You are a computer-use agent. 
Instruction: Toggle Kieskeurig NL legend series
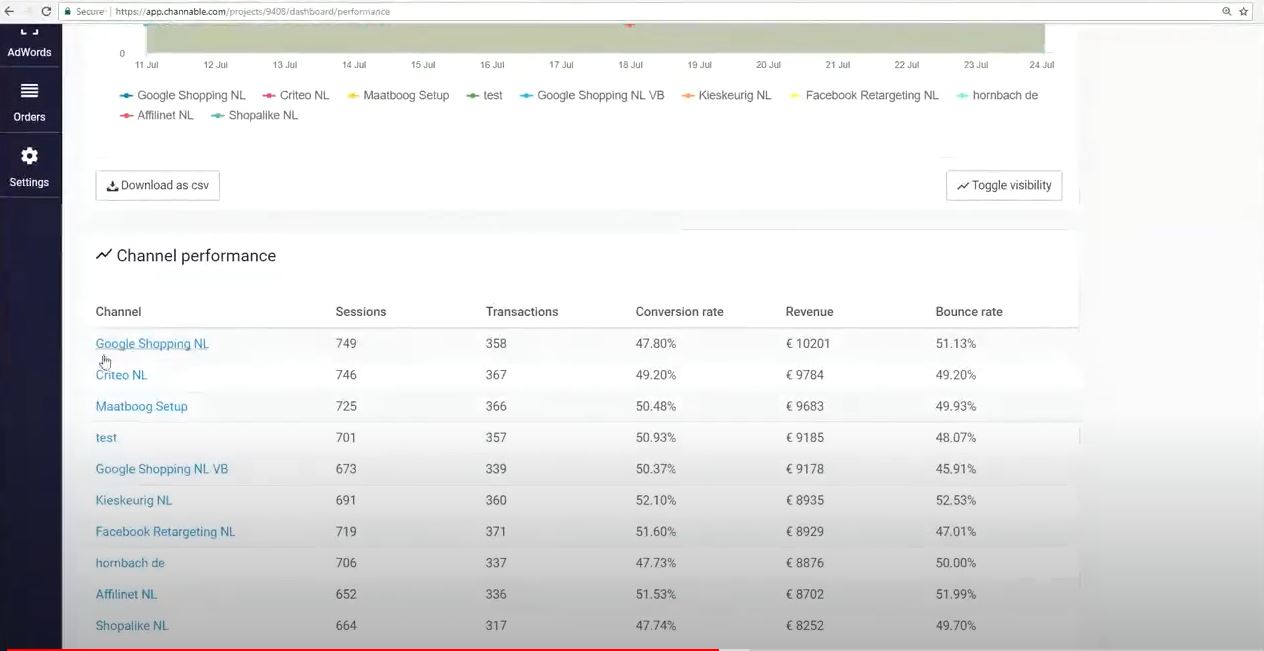coord(727,95)
